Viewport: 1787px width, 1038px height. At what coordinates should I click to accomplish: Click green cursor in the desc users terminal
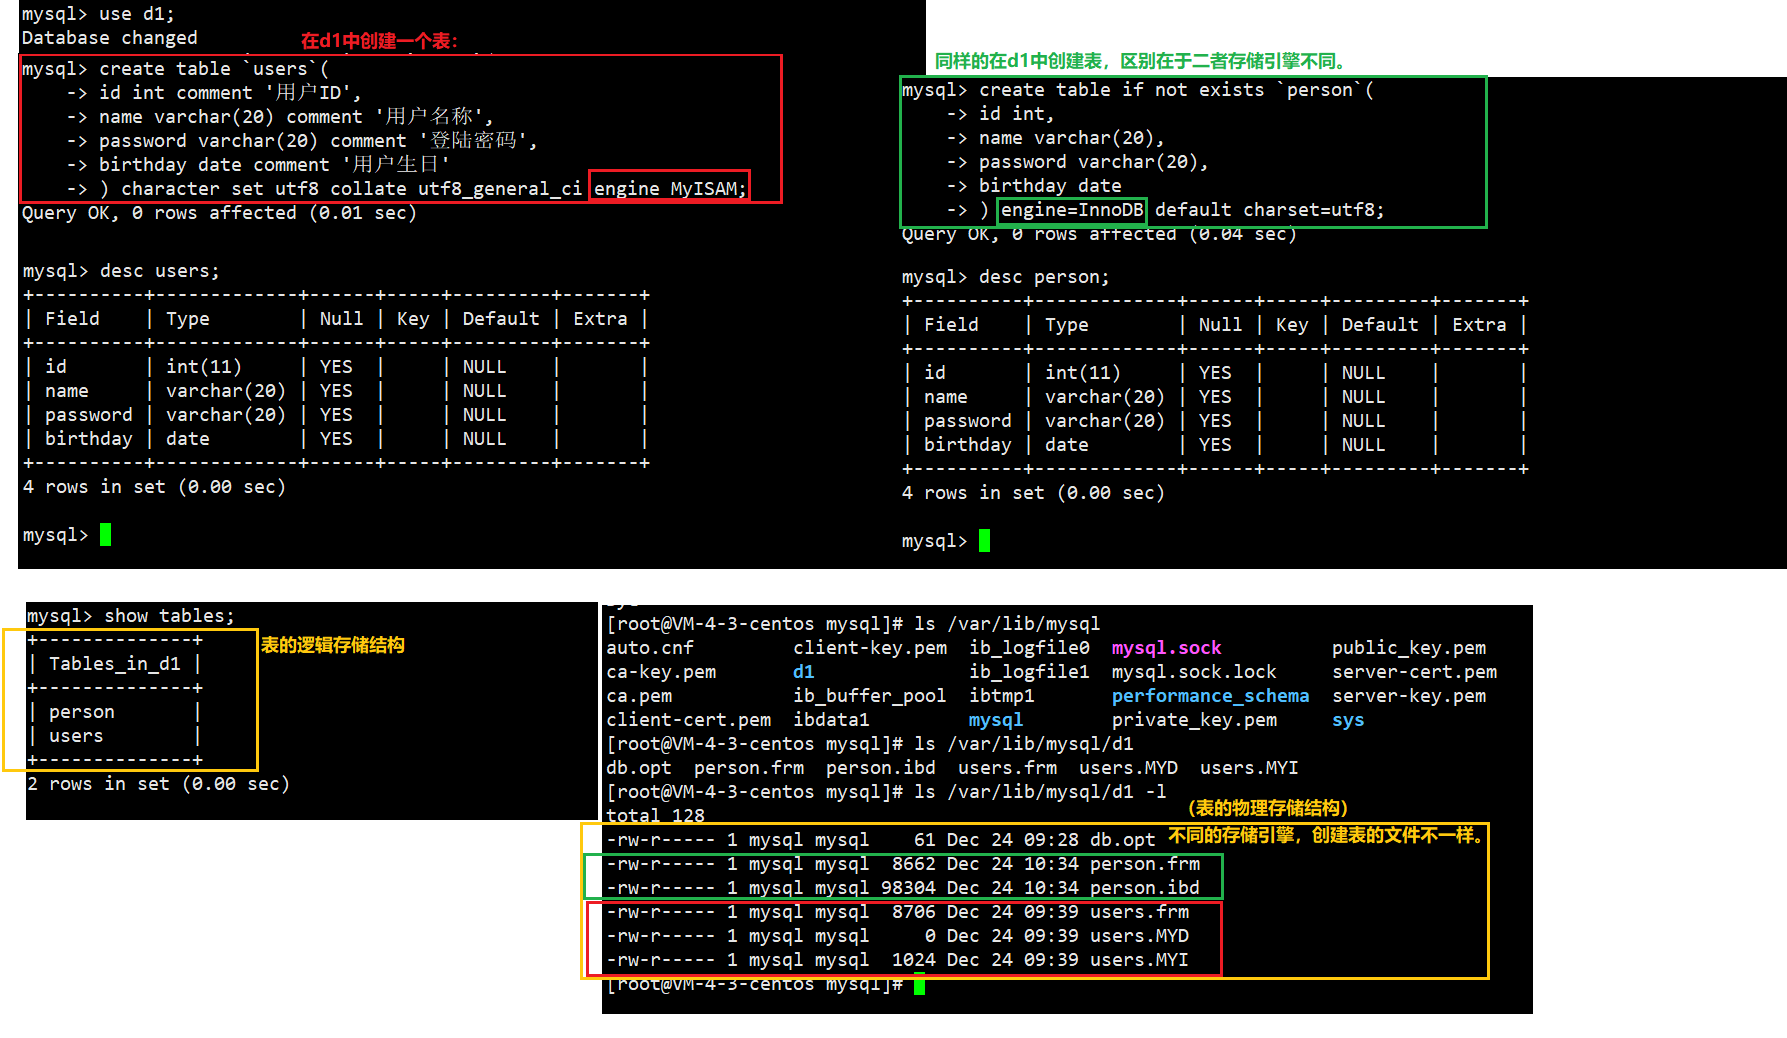(x=105, y=535)
